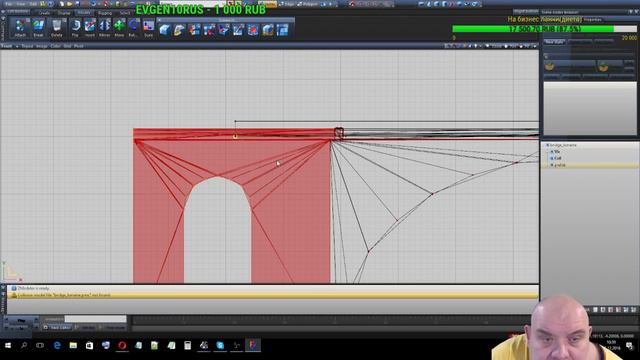This screenshot has height=360, width=640.
Task: Select the Insert tool
Action: 90,28
